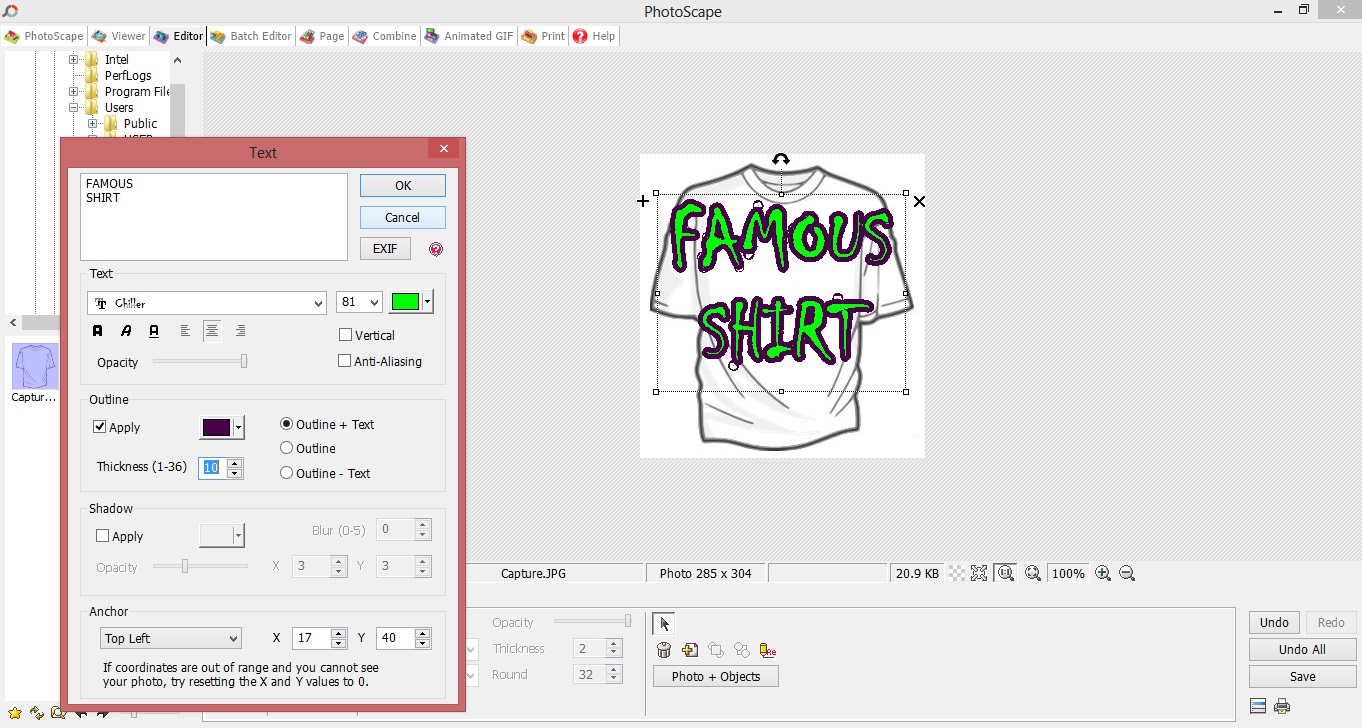This screenshot has width=1362, height=728.
Task: Click the red help icon beside EXIF
Action: coord(435,249)
